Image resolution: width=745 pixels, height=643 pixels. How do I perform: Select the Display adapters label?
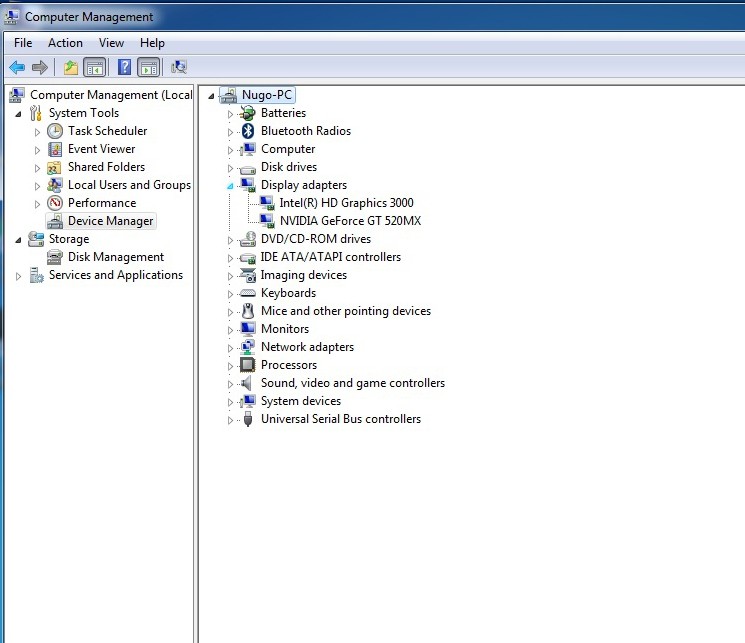[x=304, y=185]
